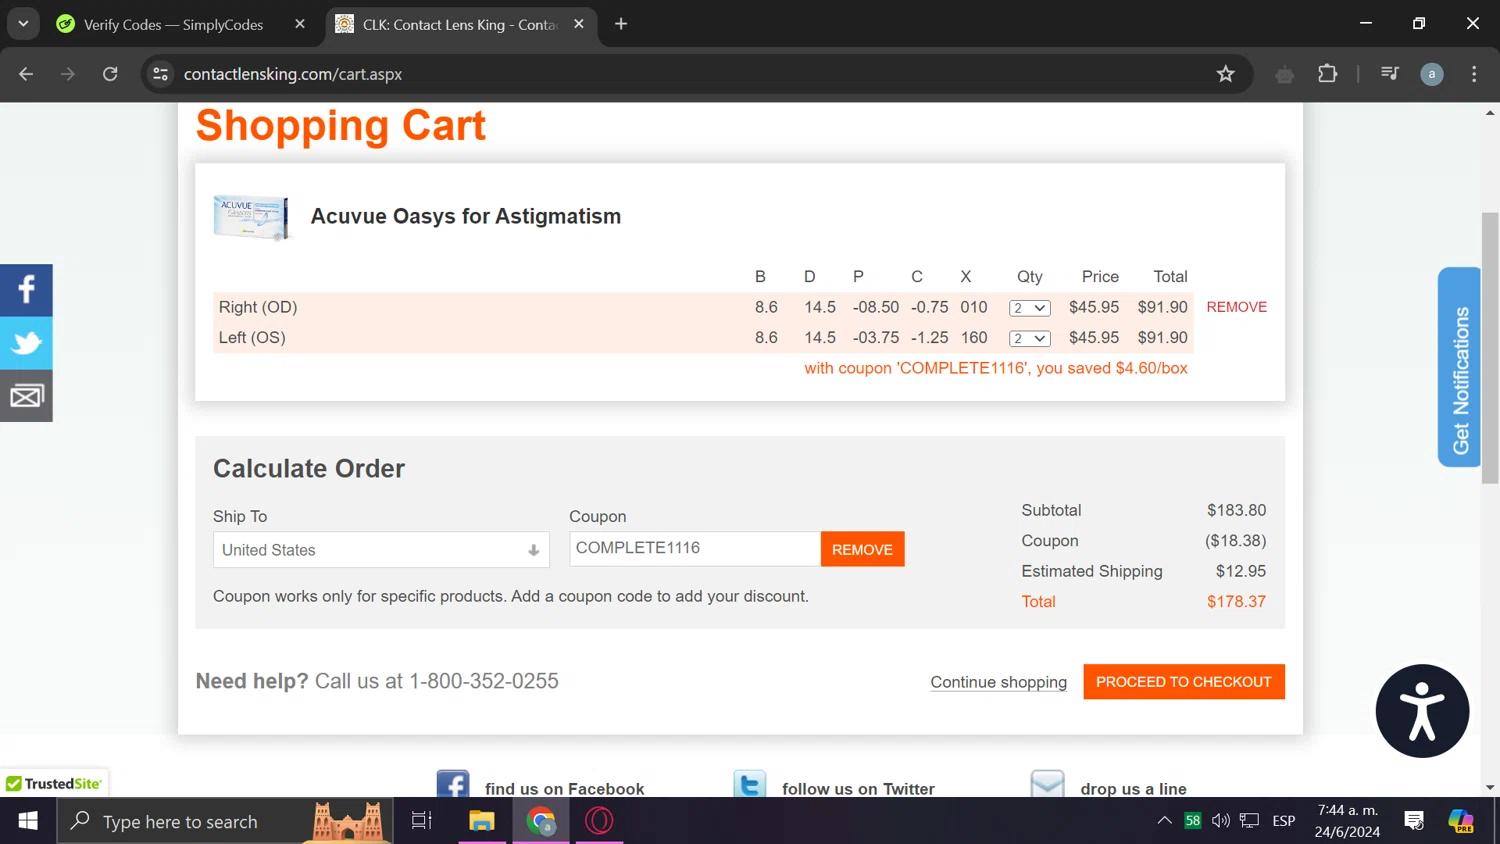Click the ESP language indicator

click(1284, 821)
